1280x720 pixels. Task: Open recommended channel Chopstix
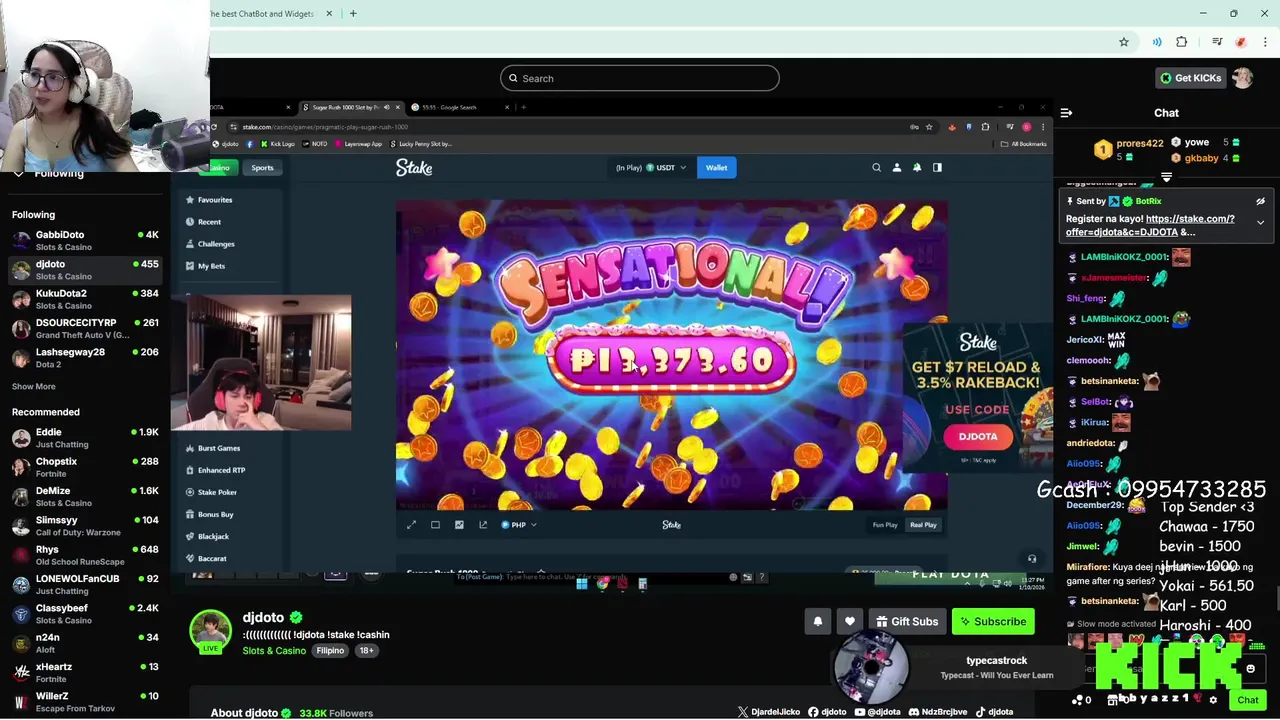85,467
